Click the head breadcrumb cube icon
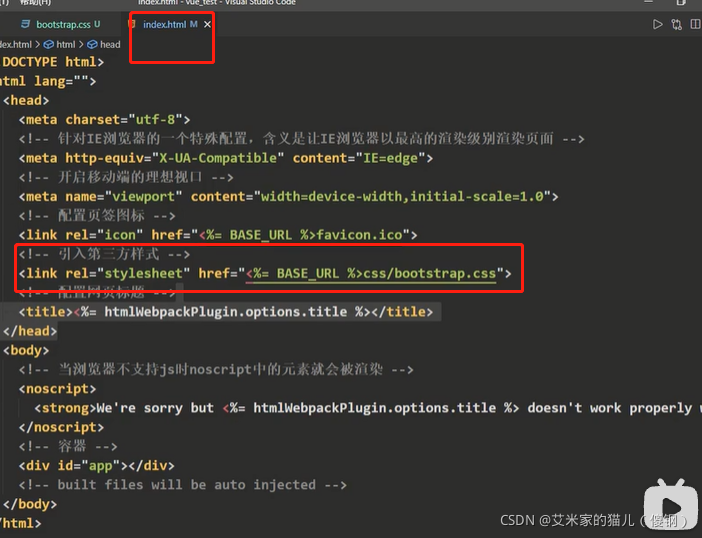The image size is (702, 538). pyautogui.click(x=92, y=44)
